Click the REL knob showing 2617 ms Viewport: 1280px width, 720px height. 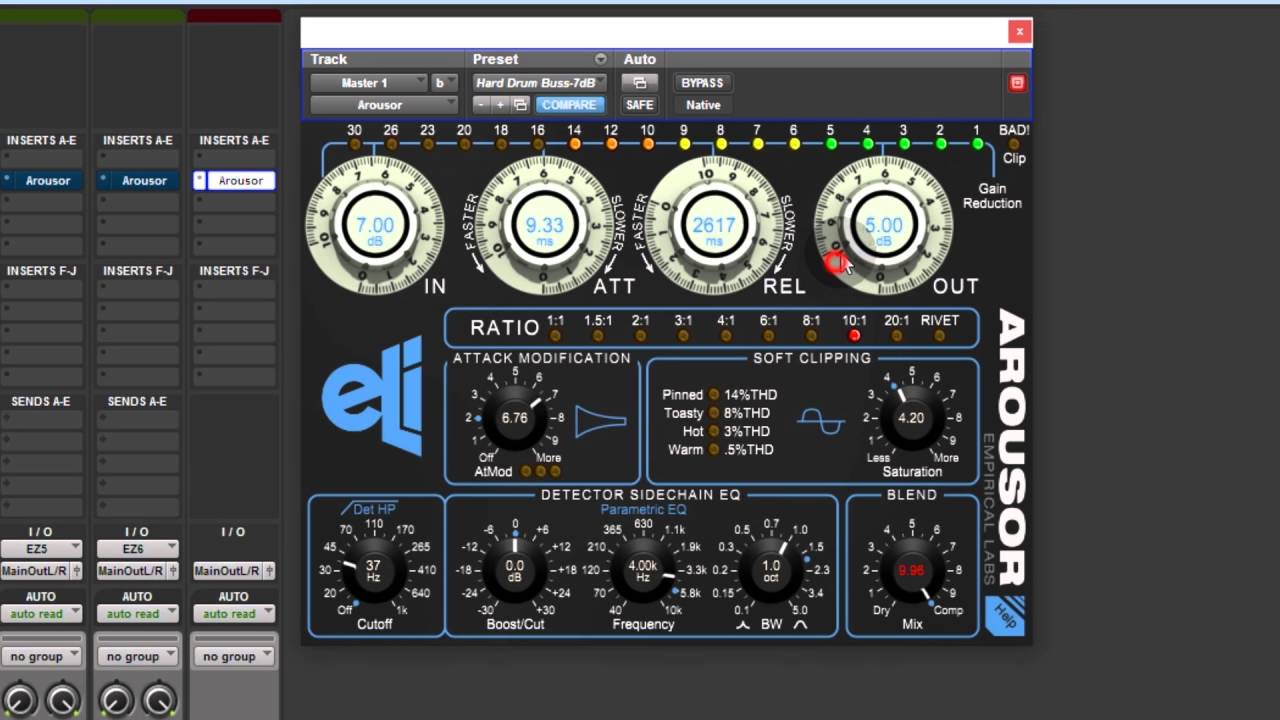[714, 226]
